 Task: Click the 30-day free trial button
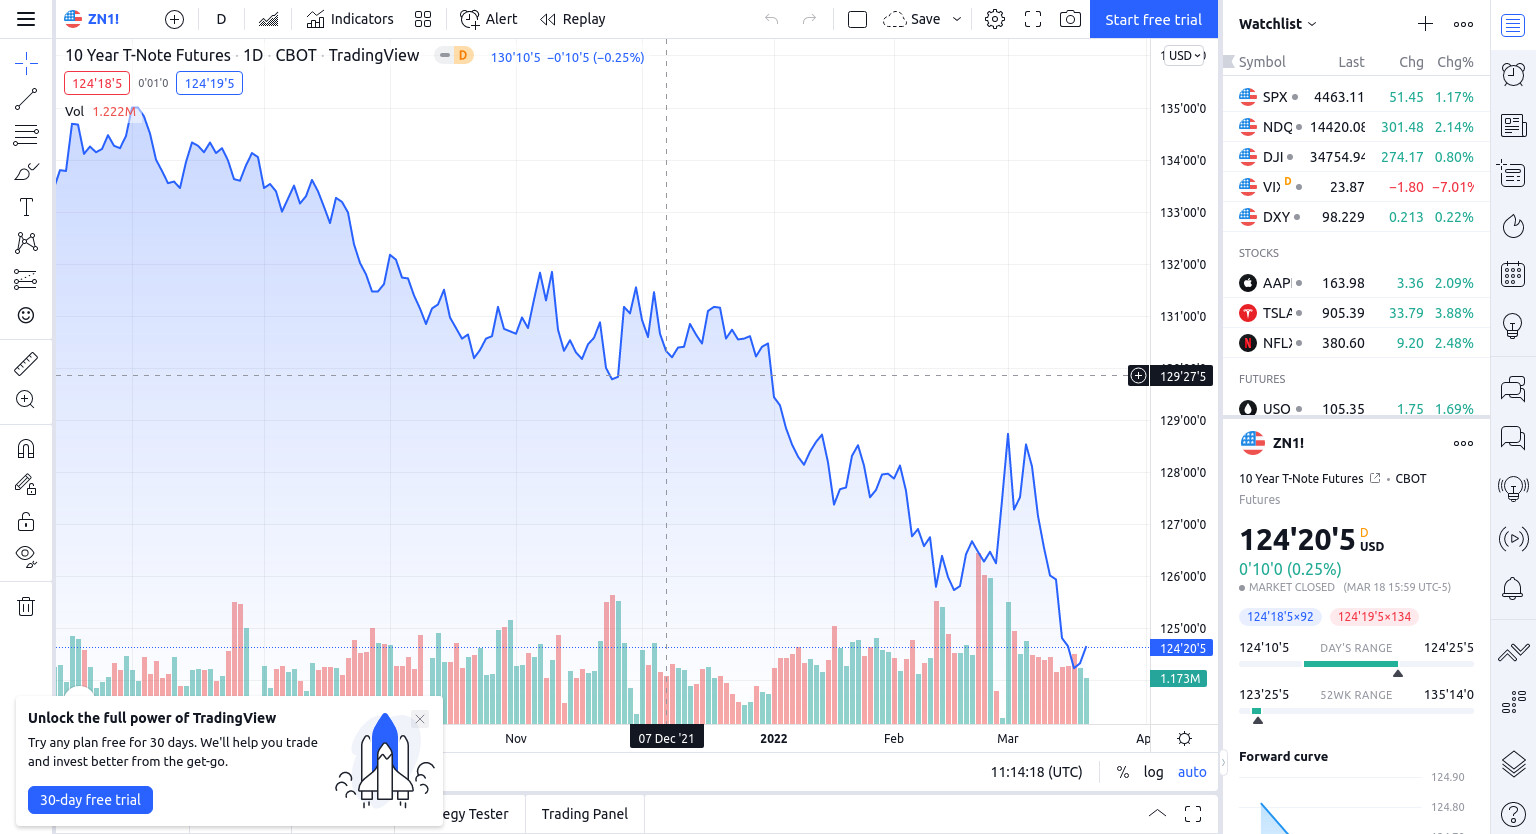(90, 800)
